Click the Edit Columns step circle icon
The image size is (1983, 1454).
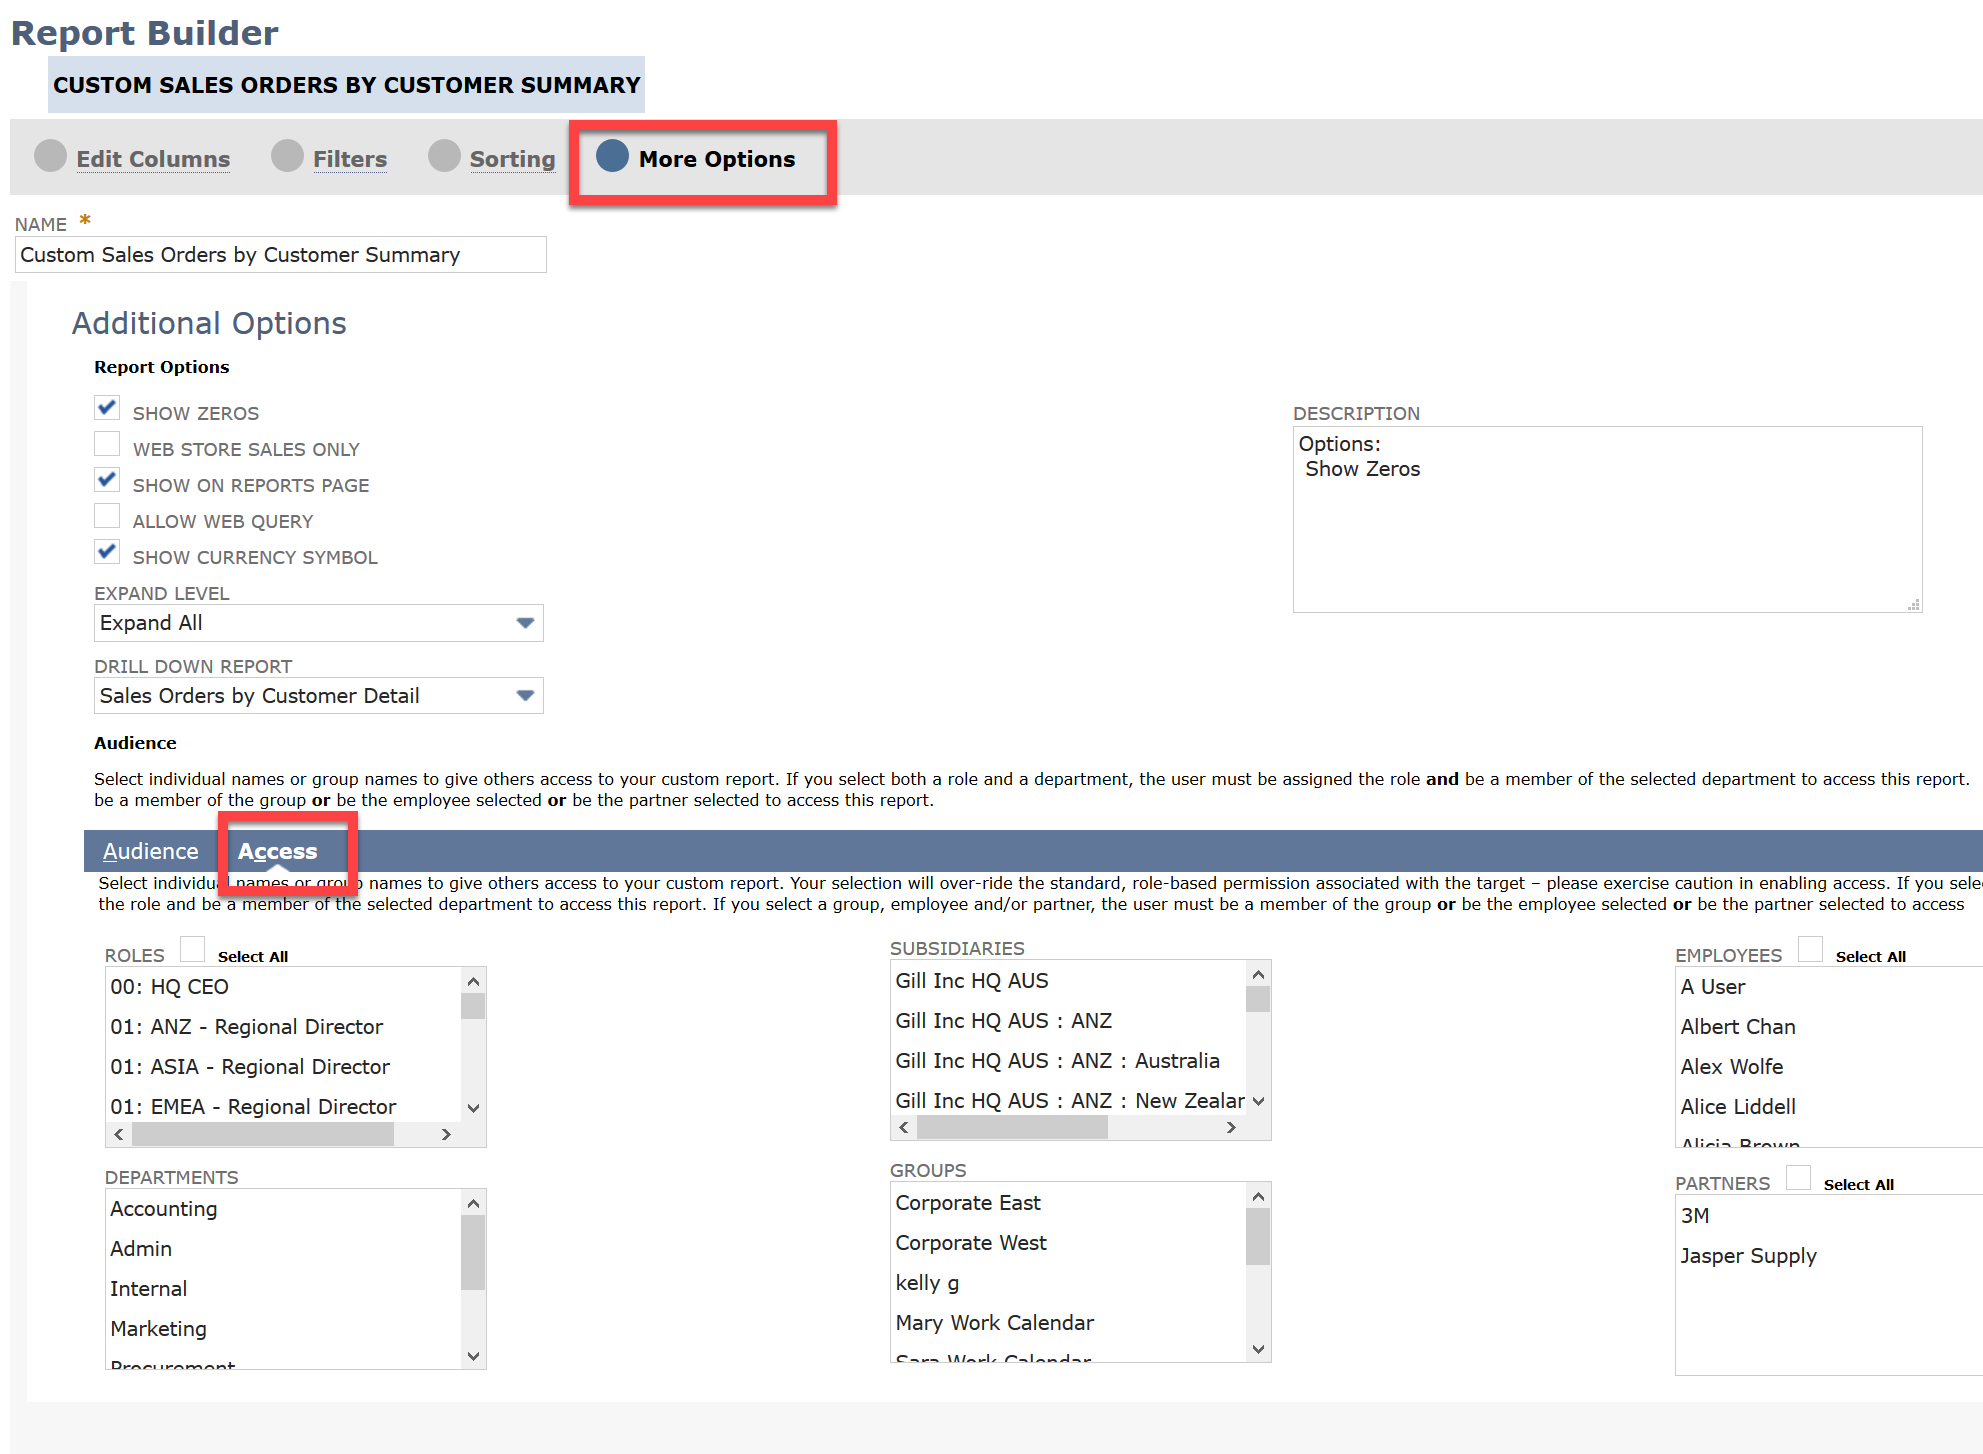pyautogui.click(x=50, y=156)
